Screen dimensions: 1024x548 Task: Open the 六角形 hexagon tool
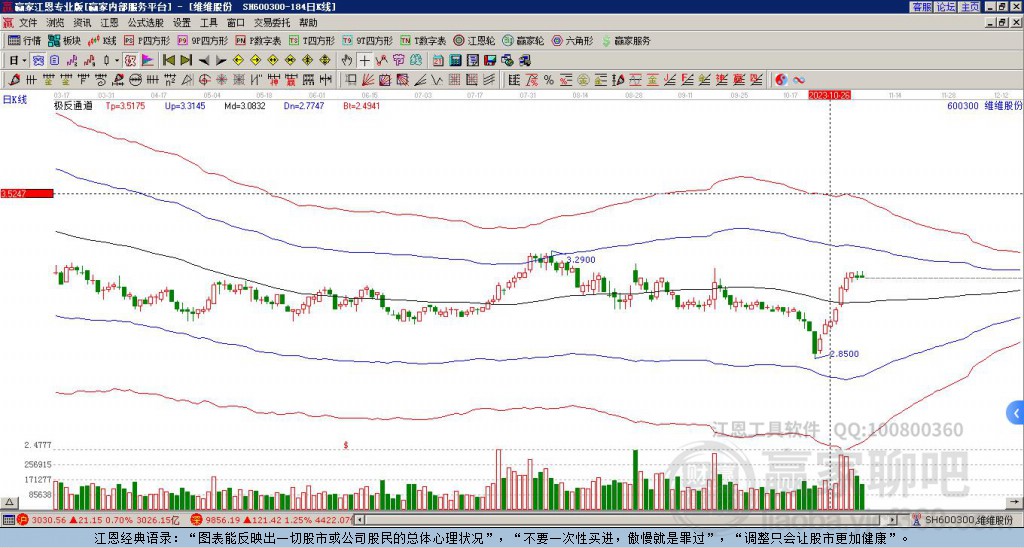pos(573,40)
